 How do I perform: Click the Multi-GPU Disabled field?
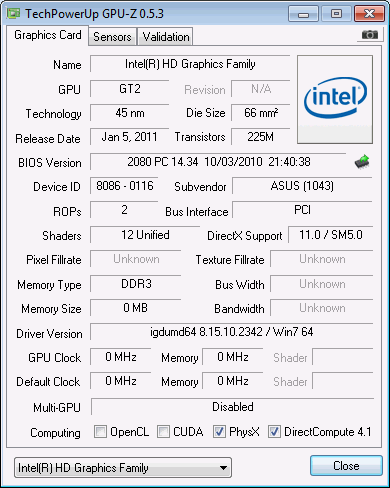point(232,407)
